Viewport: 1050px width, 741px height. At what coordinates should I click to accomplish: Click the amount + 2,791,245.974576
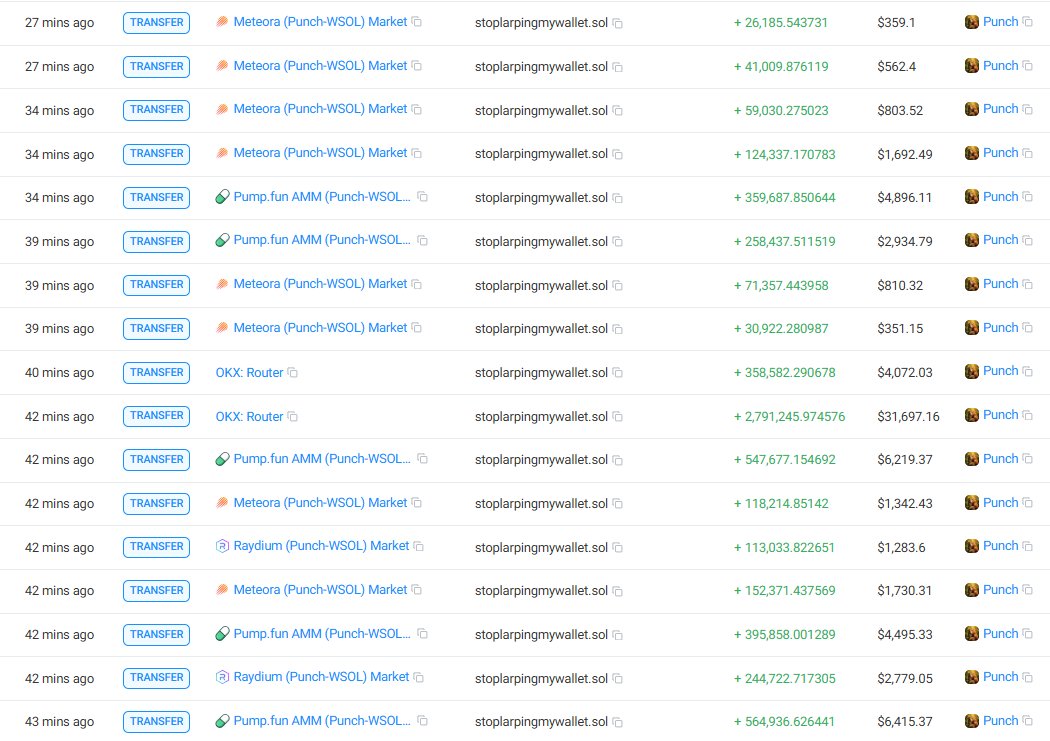point(790,416)
